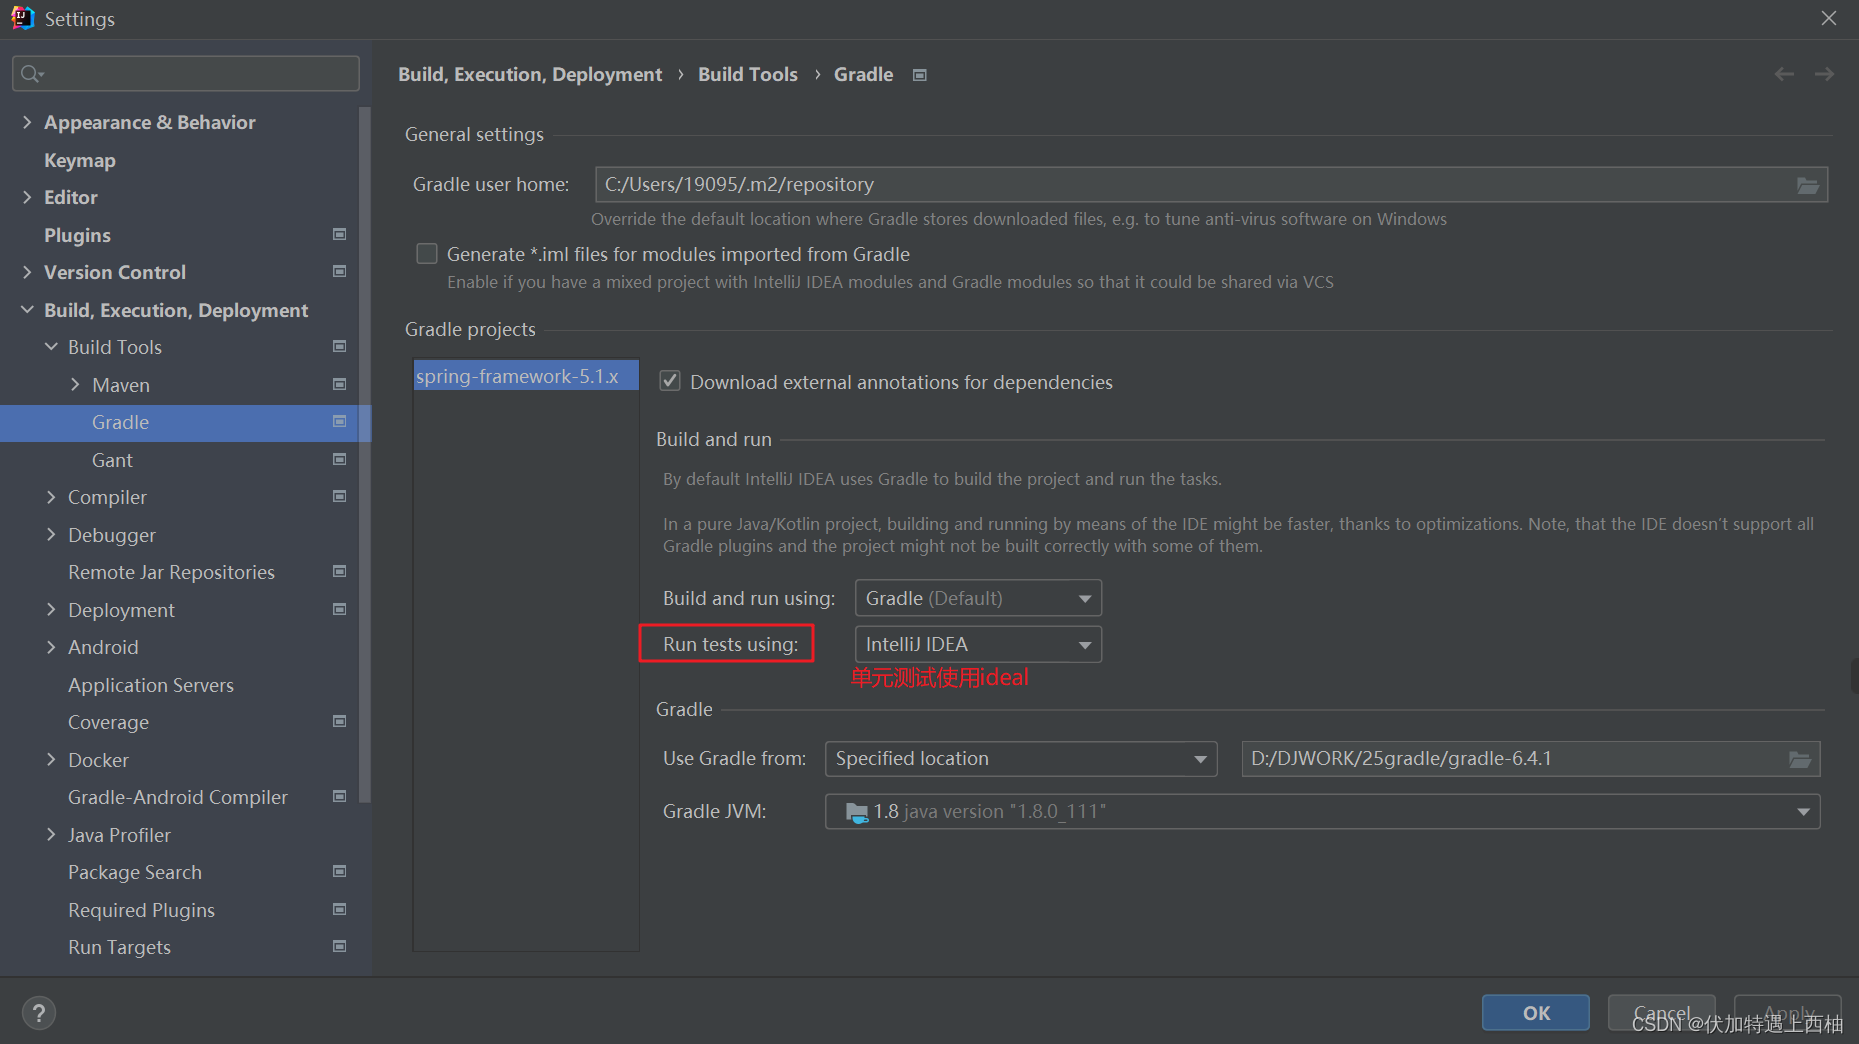Screen dimensions: 1859x1044
Task: Click the IntelliJ IDEA logo in title bar
Action: pos(22,18)
